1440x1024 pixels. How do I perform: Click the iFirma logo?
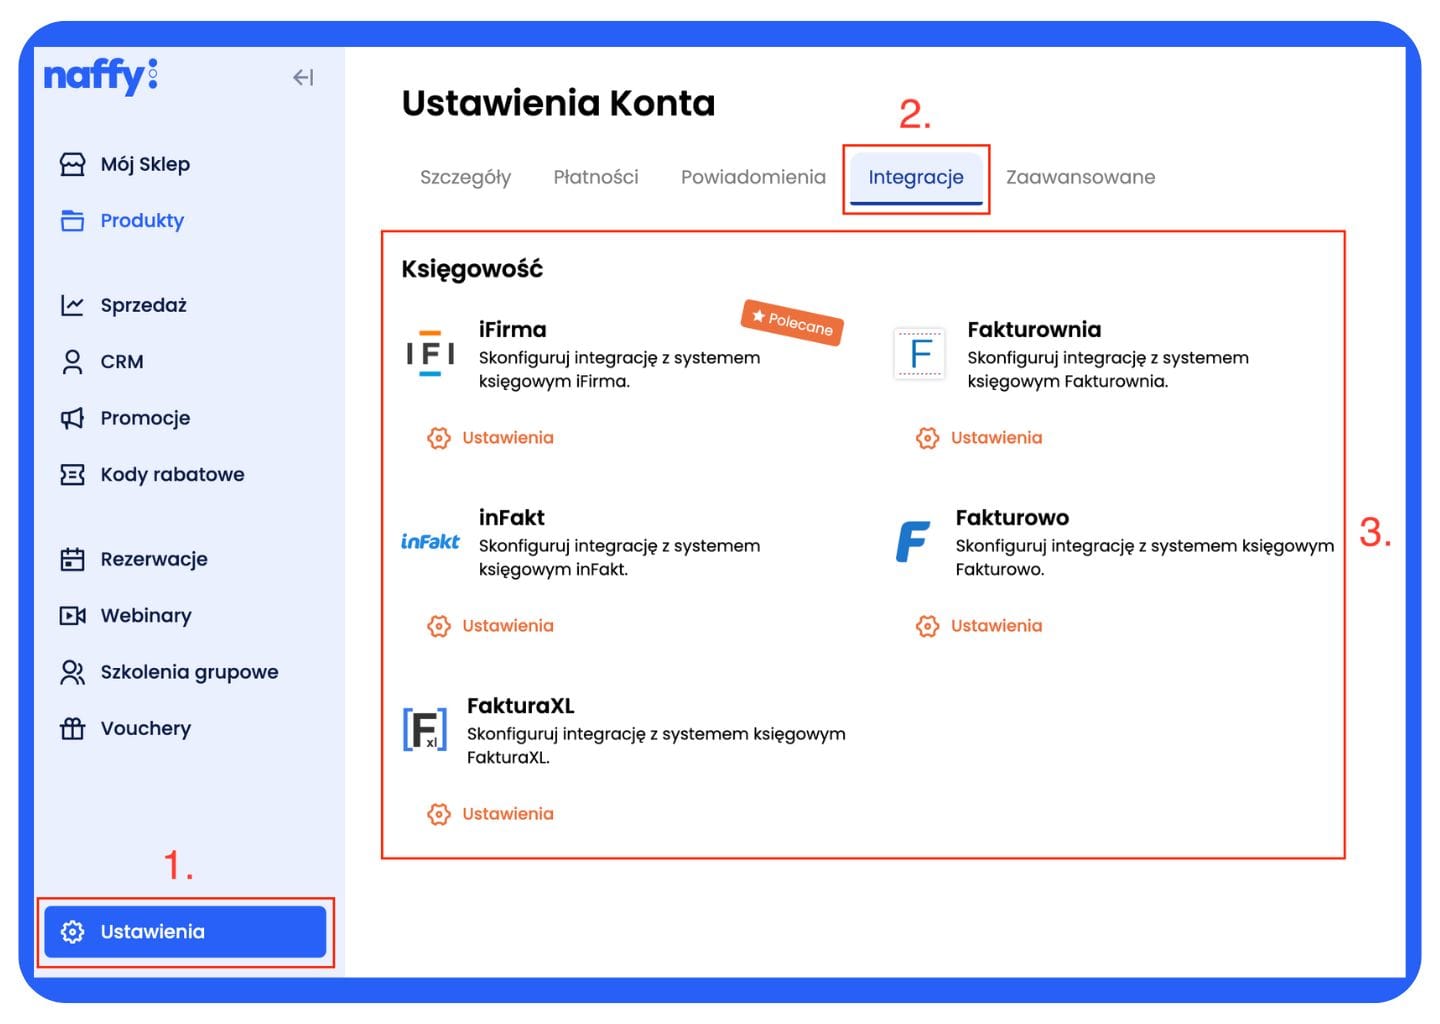(x=430, y=353)
